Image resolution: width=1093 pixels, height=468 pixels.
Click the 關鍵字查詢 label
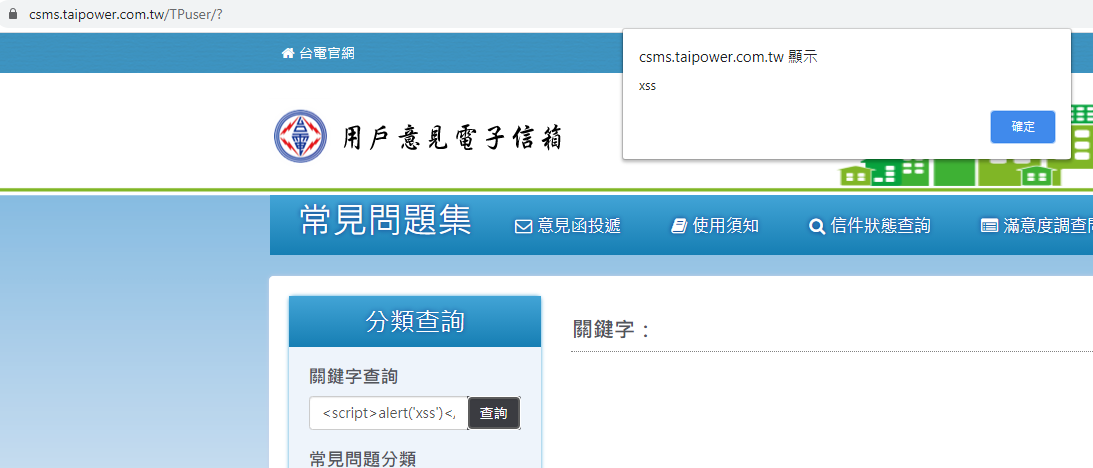coord(353,377)
